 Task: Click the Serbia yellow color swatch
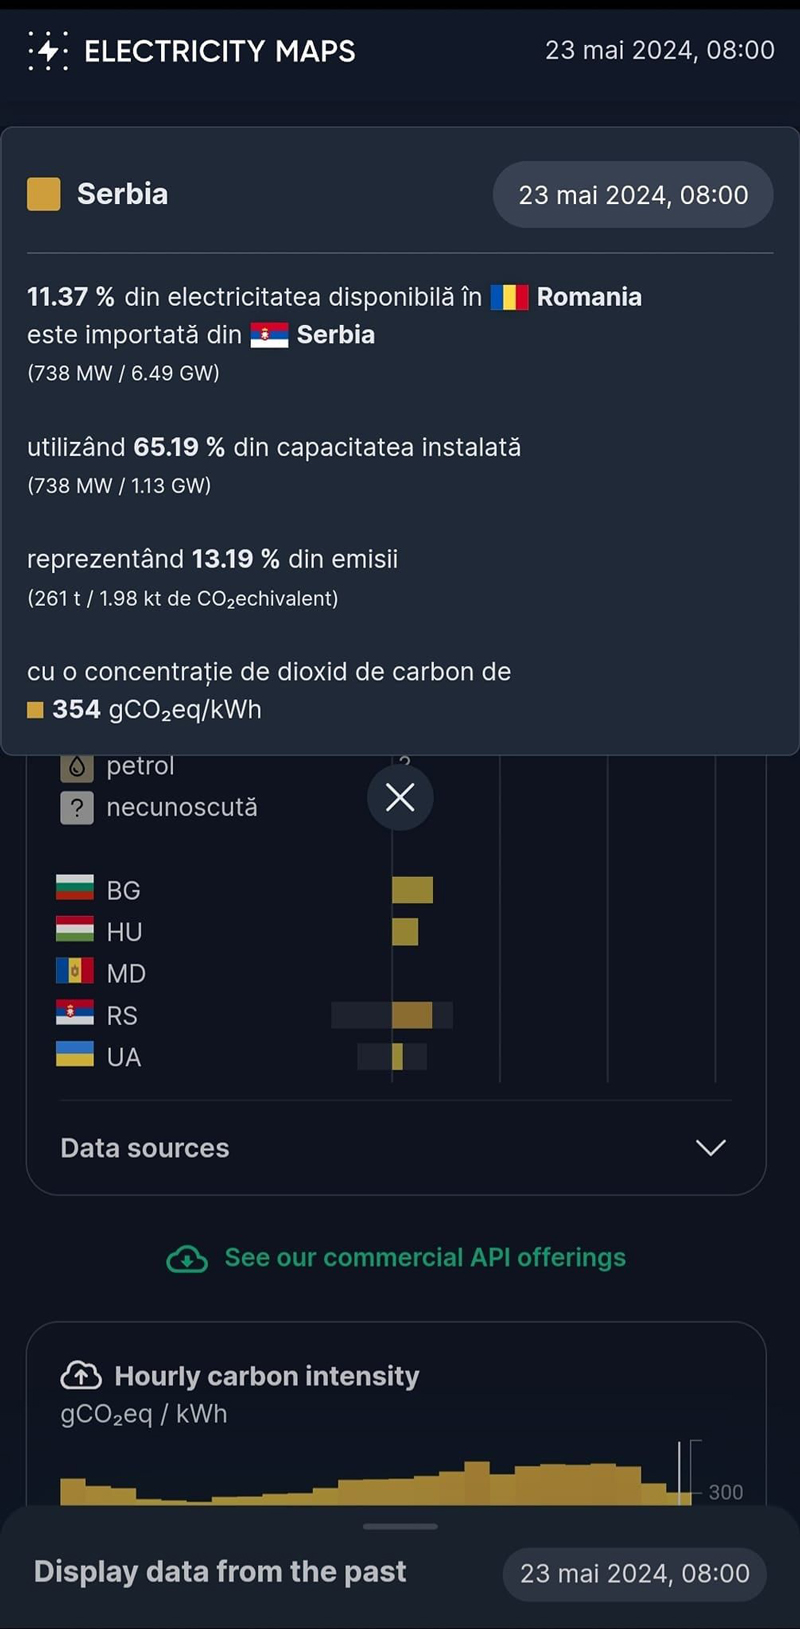point(44,194)
